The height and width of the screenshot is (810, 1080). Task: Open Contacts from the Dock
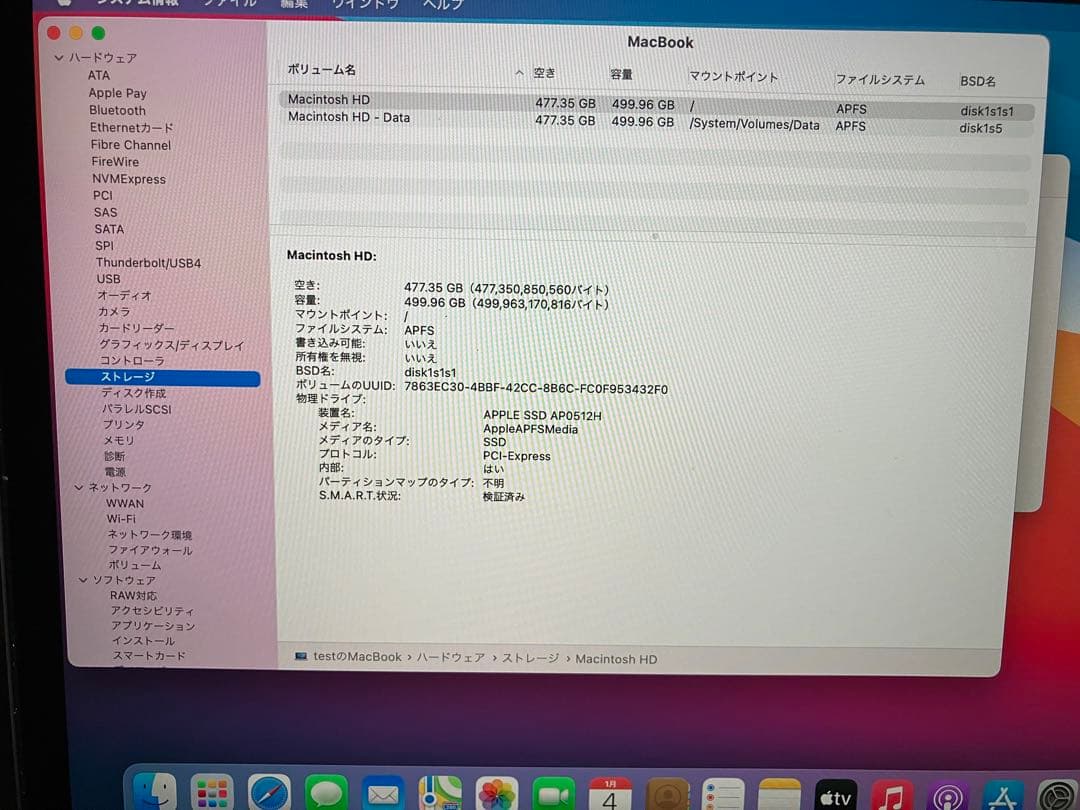click(x=667, y=797)
